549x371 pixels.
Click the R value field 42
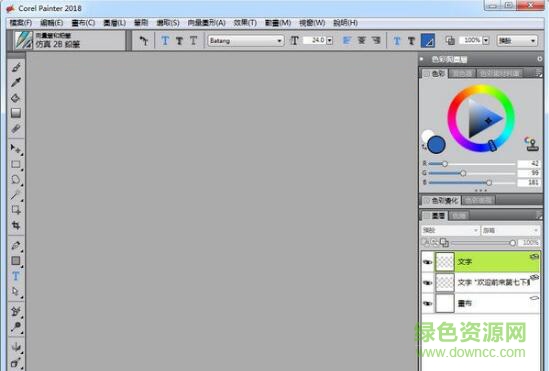528,163
